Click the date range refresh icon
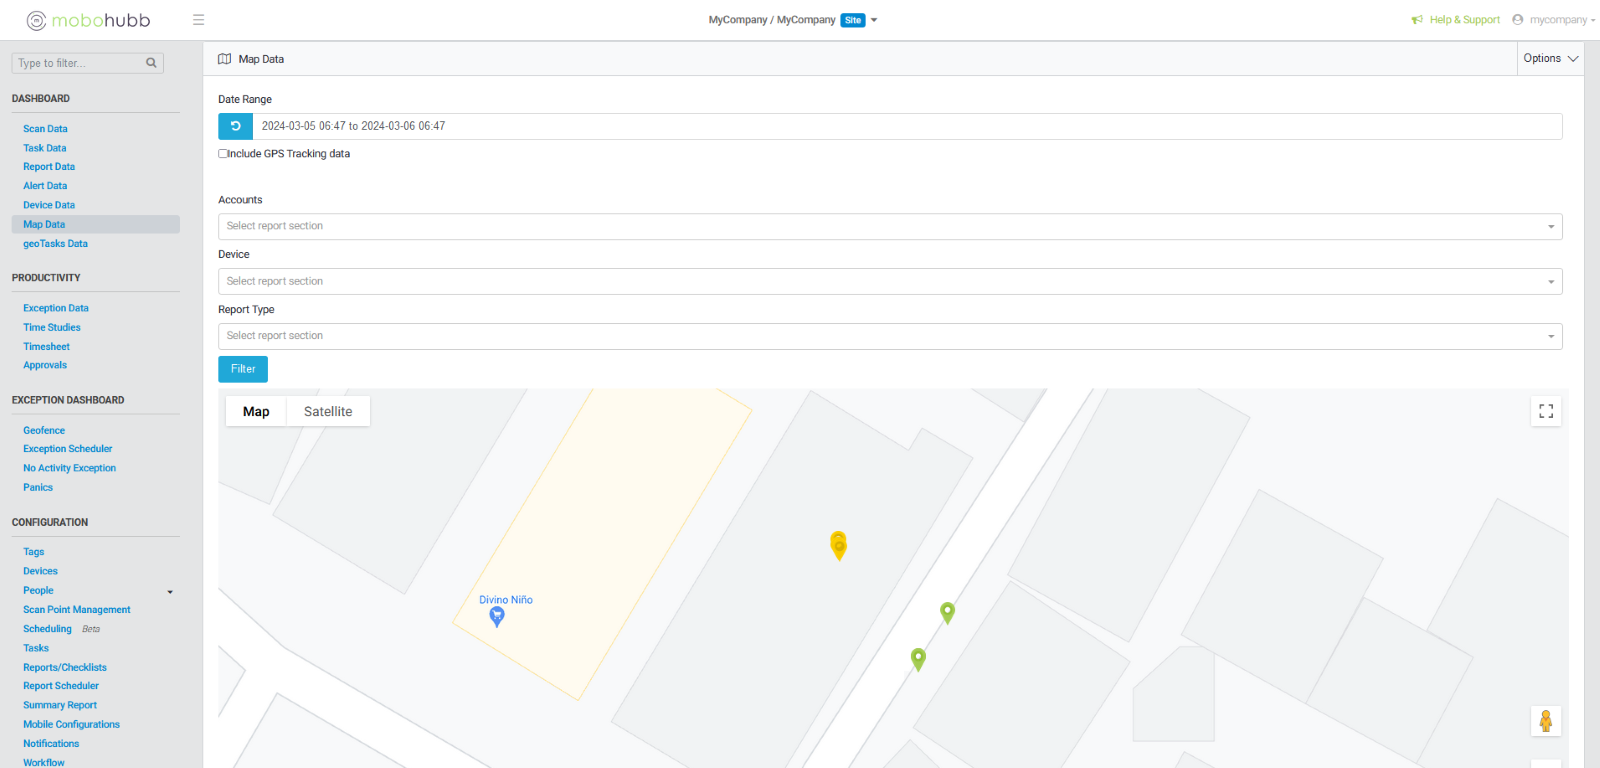The height and width of the screenshot is (768, 1600). [235, 126]
